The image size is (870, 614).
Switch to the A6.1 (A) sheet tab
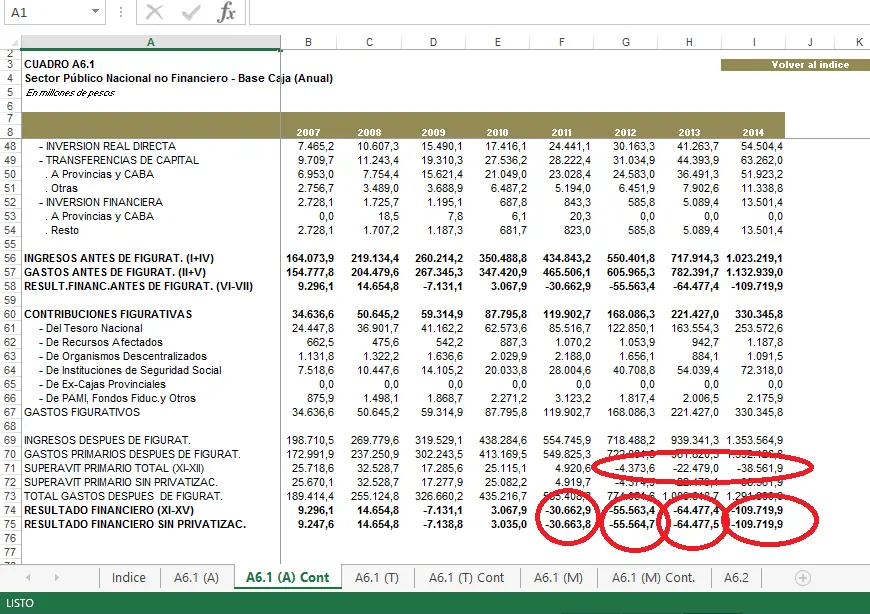point(196,577)
